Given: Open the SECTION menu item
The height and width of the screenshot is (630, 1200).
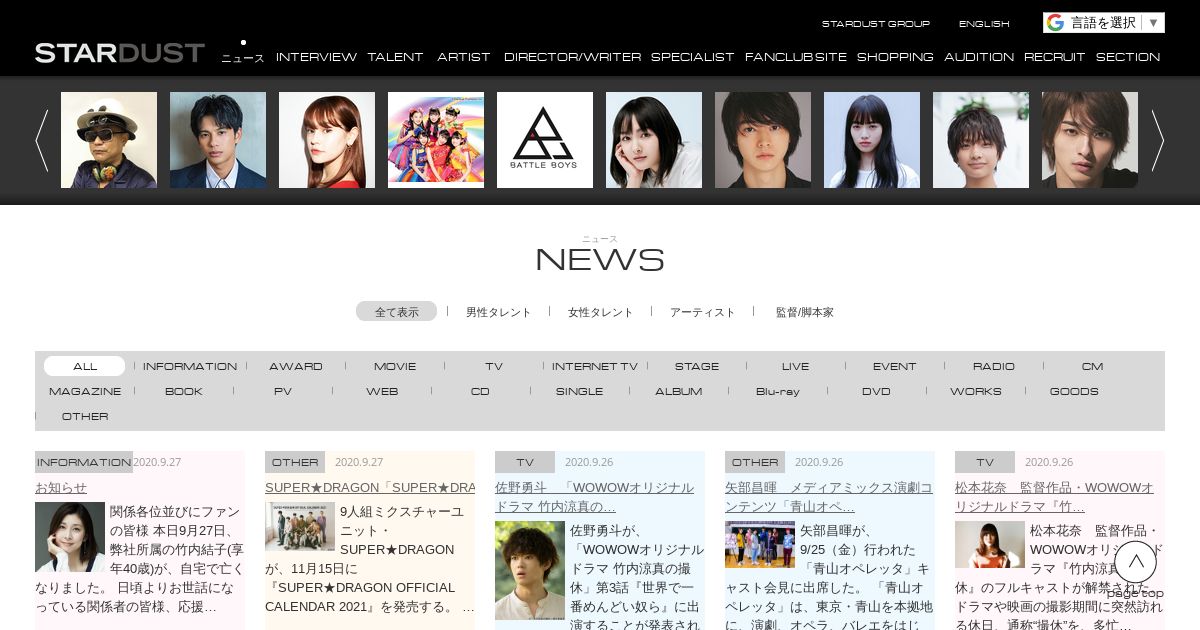Looking at the screenshot, I should tap(1128, 57).
